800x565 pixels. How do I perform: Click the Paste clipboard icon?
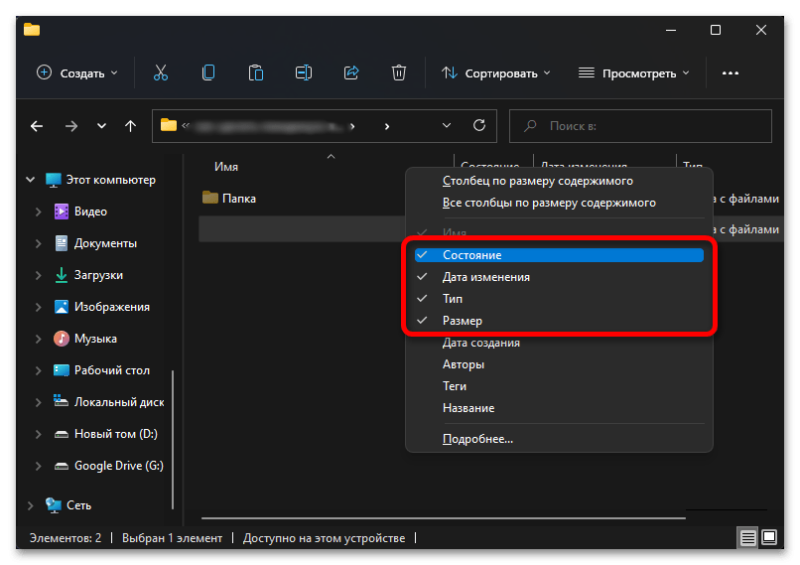(256, 73)
